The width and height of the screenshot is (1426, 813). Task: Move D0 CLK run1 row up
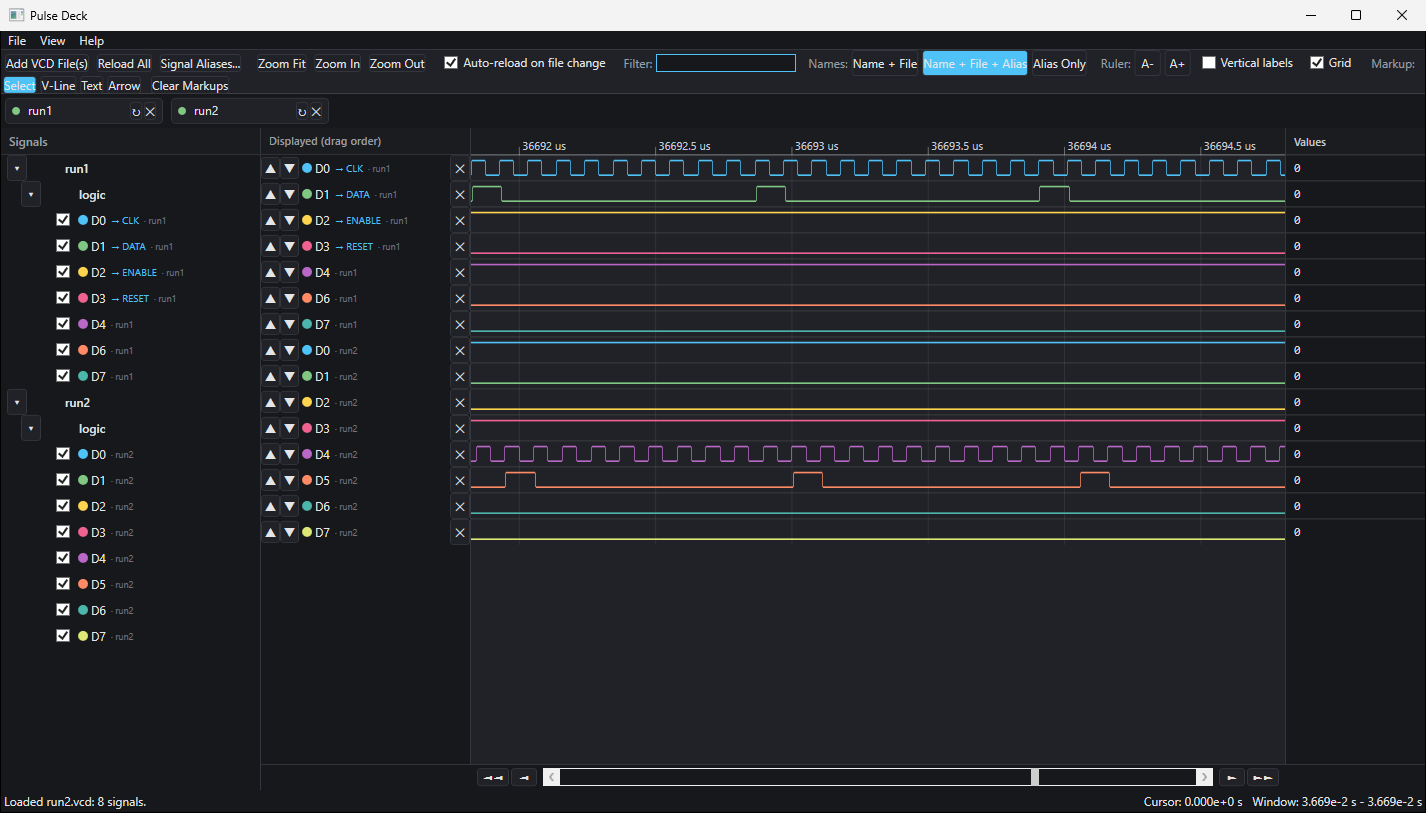pos(270,169)
